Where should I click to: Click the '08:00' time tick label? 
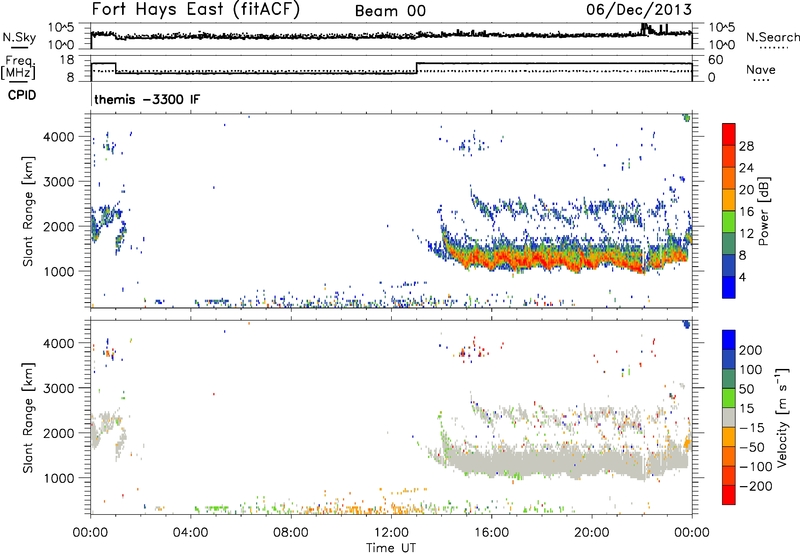tap(290, 533)
